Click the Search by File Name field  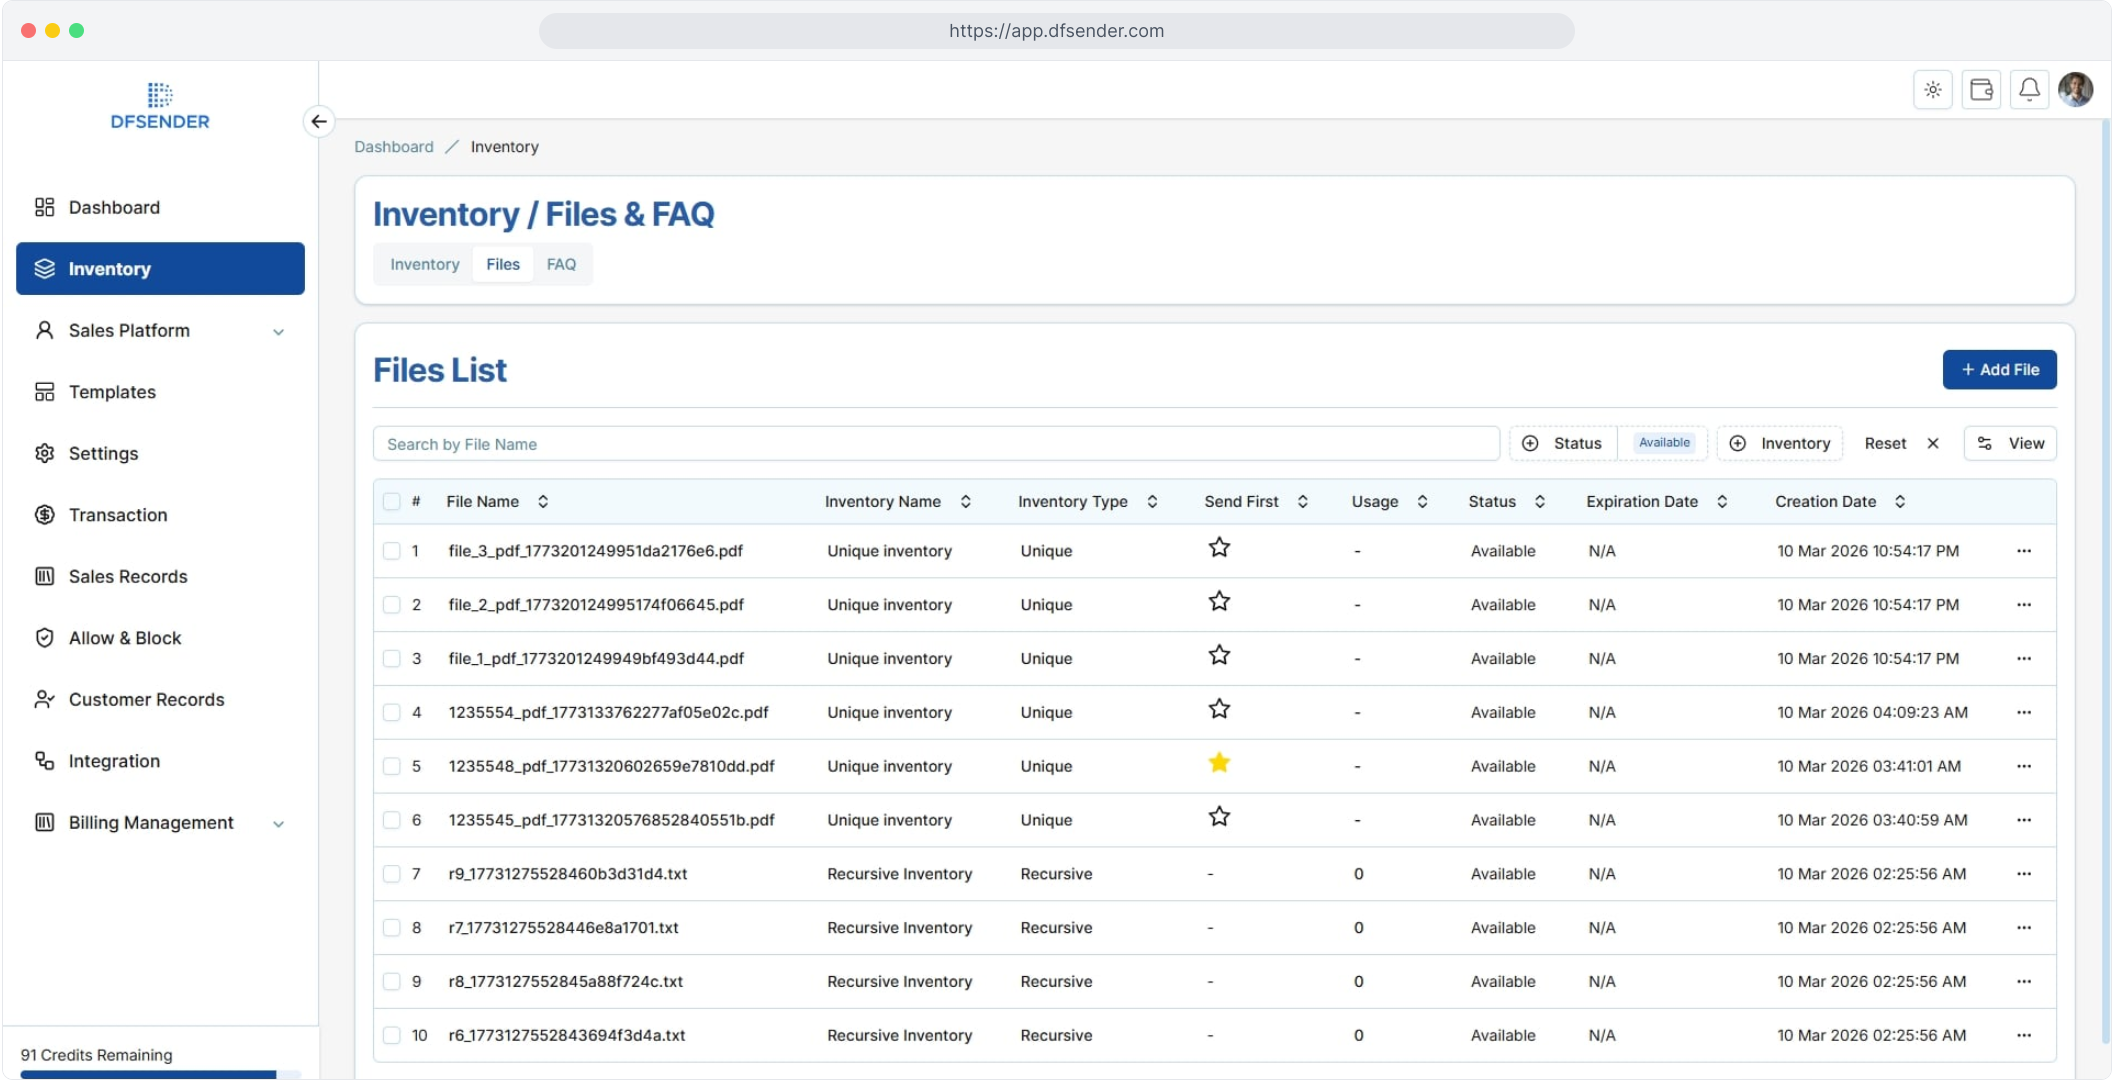tap(935, 444)
